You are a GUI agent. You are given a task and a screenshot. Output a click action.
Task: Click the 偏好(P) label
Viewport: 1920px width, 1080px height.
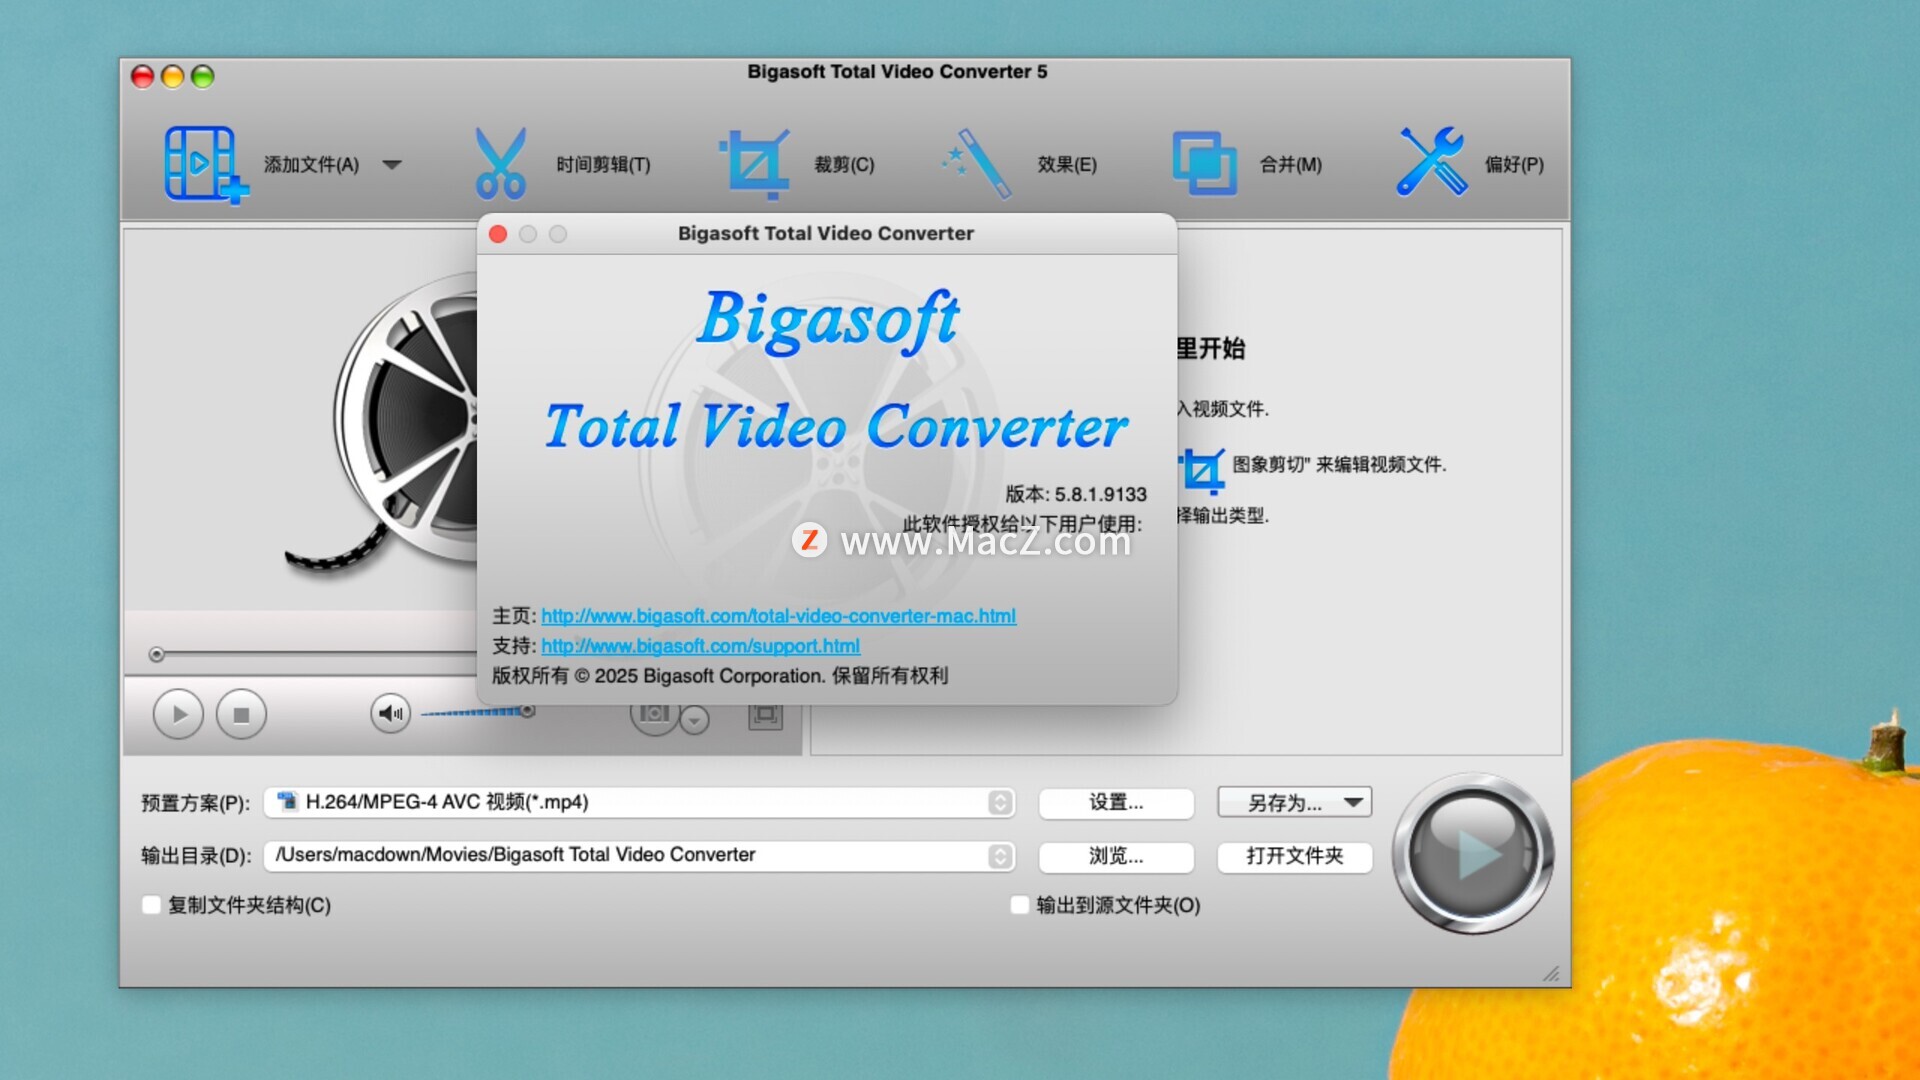point(1514,165)
